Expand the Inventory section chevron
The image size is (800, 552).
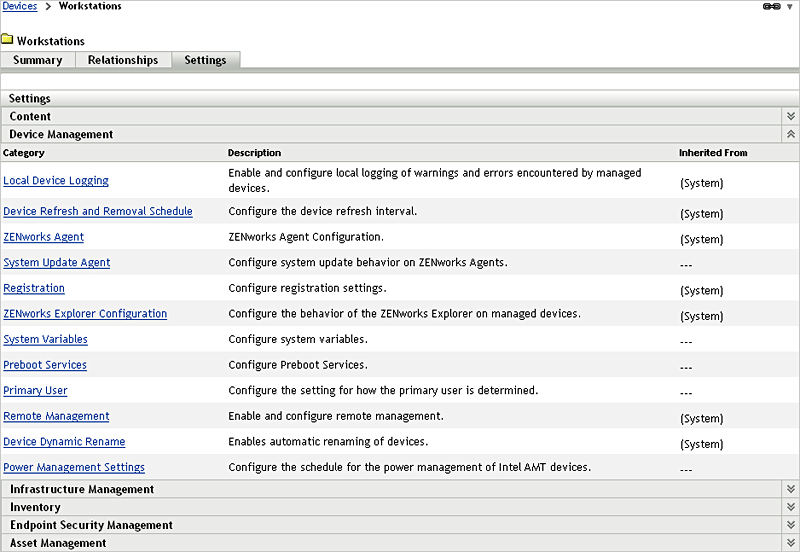tap(790, 508)
